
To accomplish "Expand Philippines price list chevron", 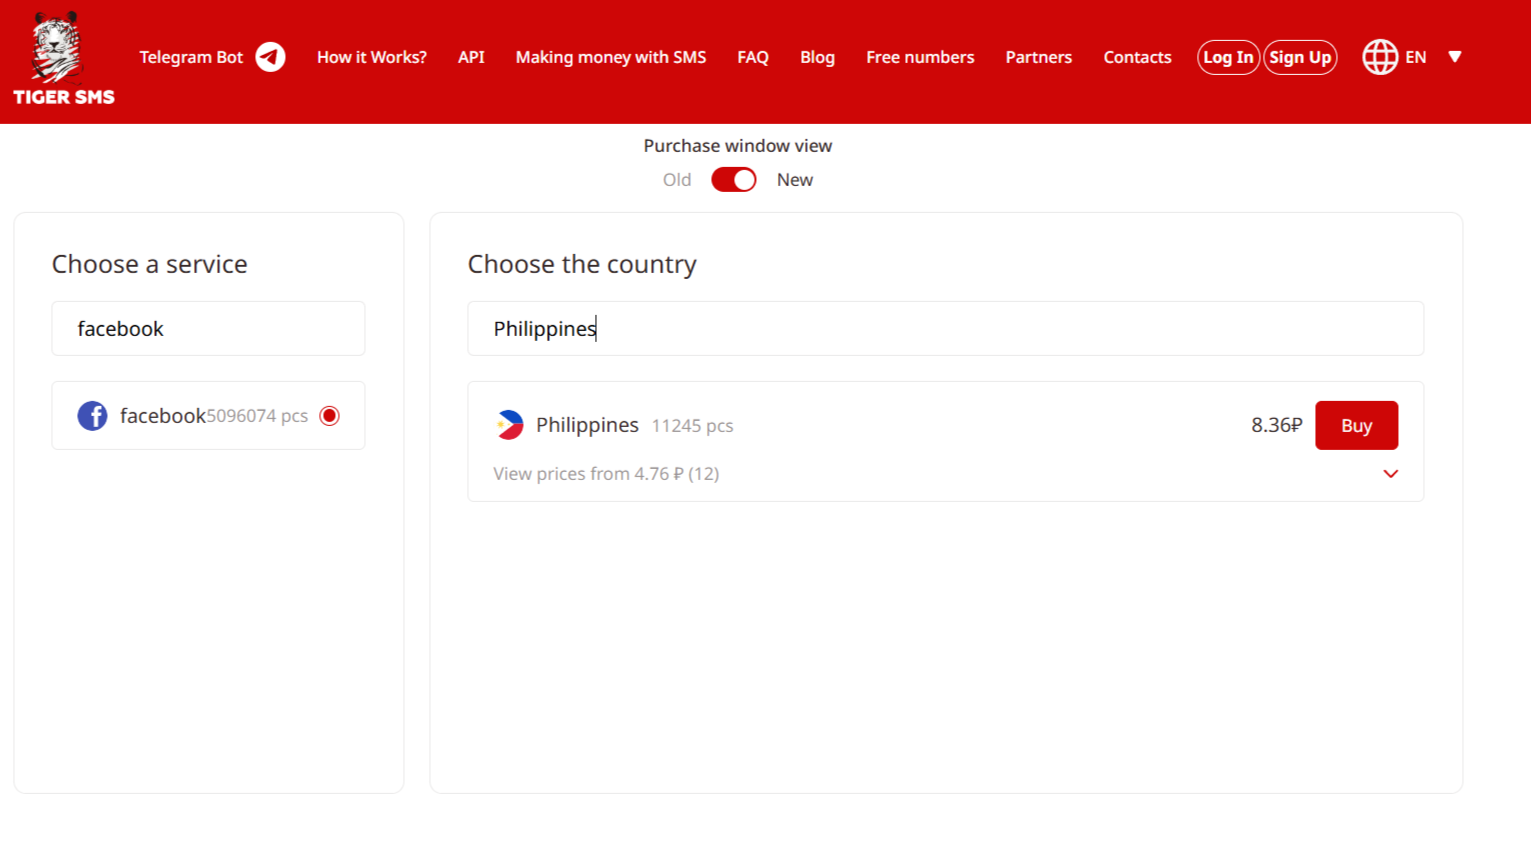I will (x=1390, y=474).
